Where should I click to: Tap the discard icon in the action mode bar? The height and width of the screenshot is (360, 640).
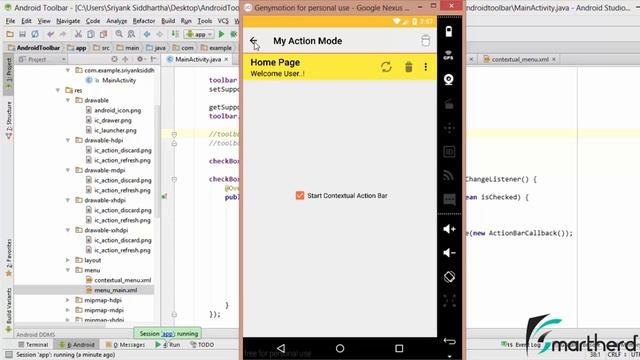425,40
